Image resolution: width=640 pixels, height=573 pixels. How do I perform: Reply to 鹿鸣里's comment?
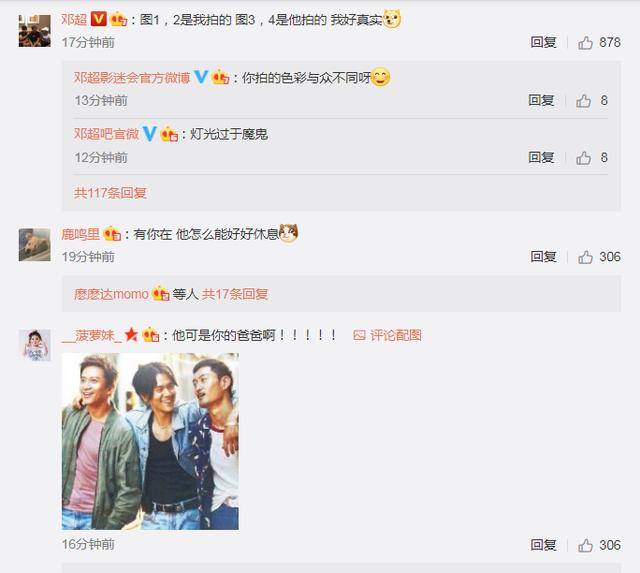point(543,257)
